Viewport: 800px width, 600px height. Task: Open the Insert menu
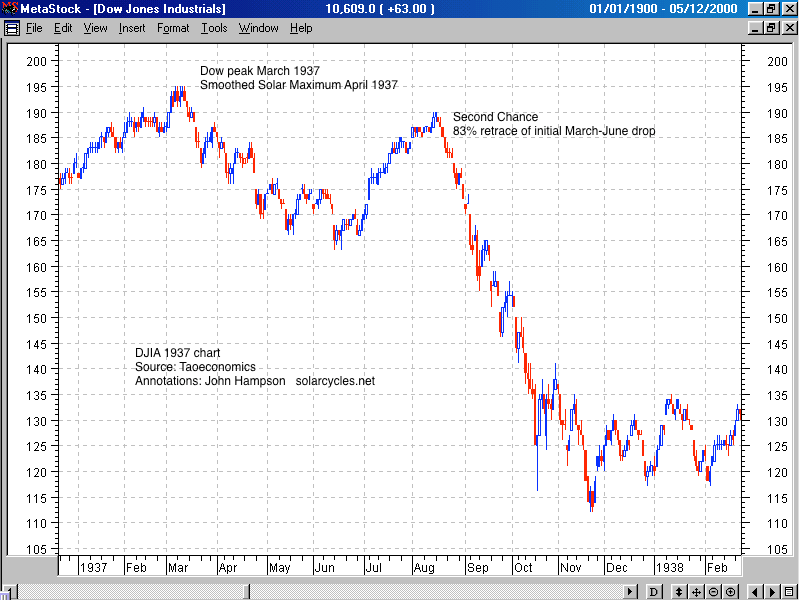pos(132,28)
